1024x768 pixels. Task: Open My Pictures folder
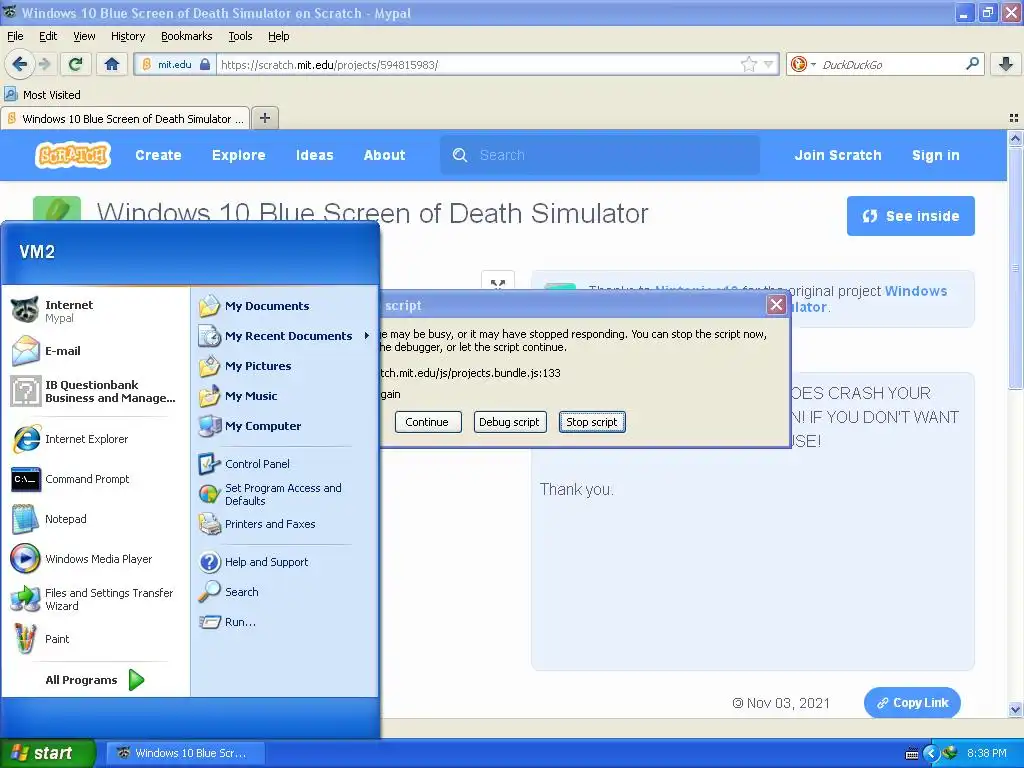pos(284,366)
